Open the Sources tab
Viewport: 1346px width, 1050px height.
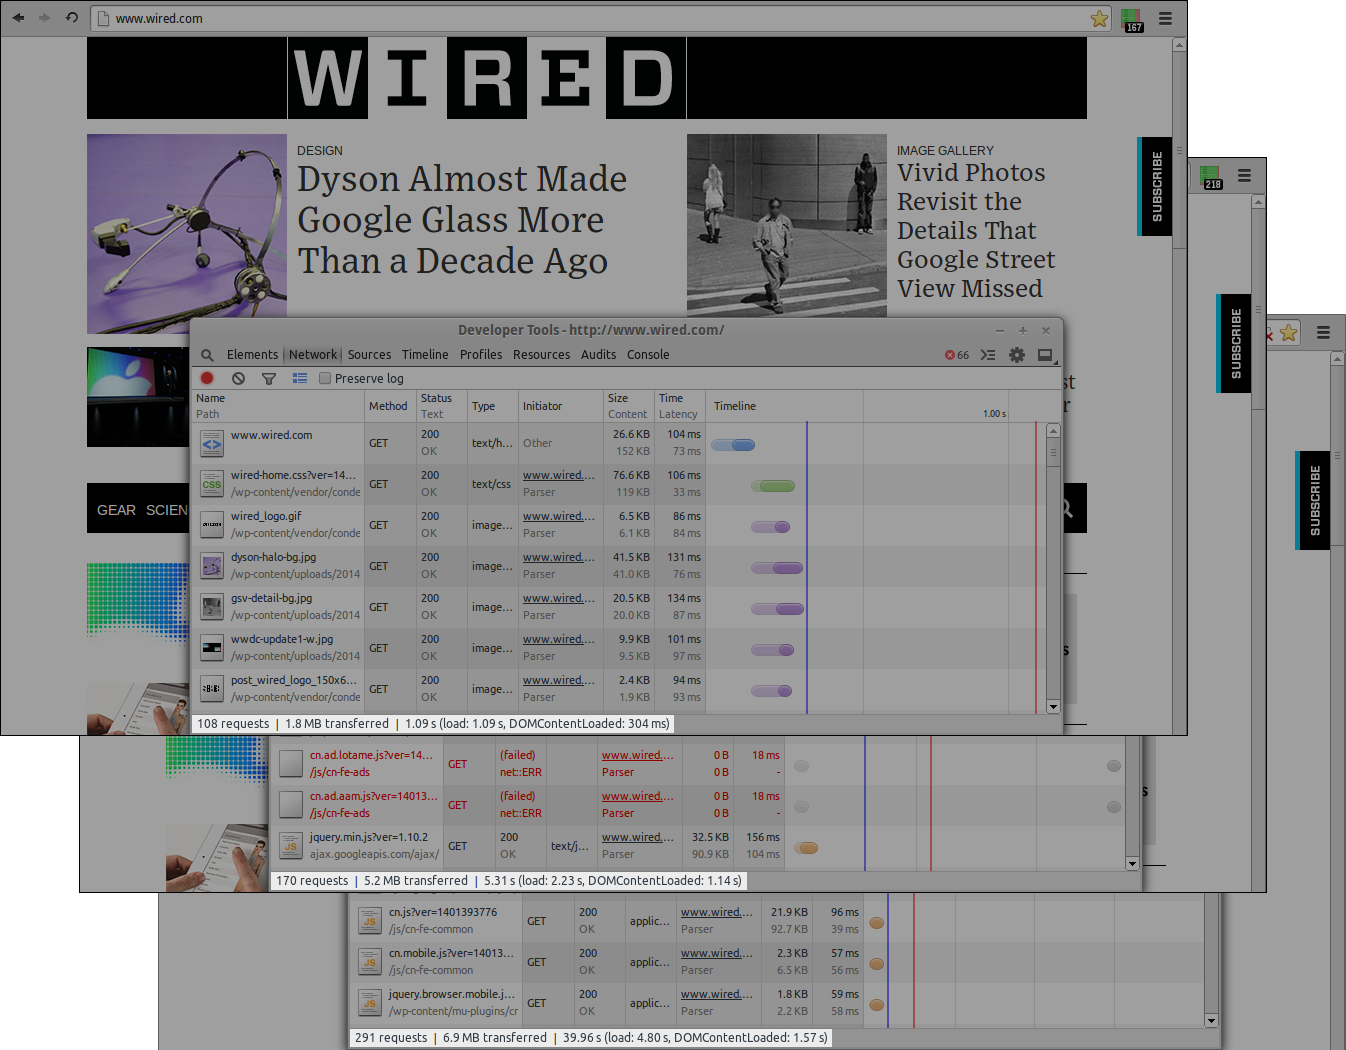pyautogui.click(x=369, y=355)
